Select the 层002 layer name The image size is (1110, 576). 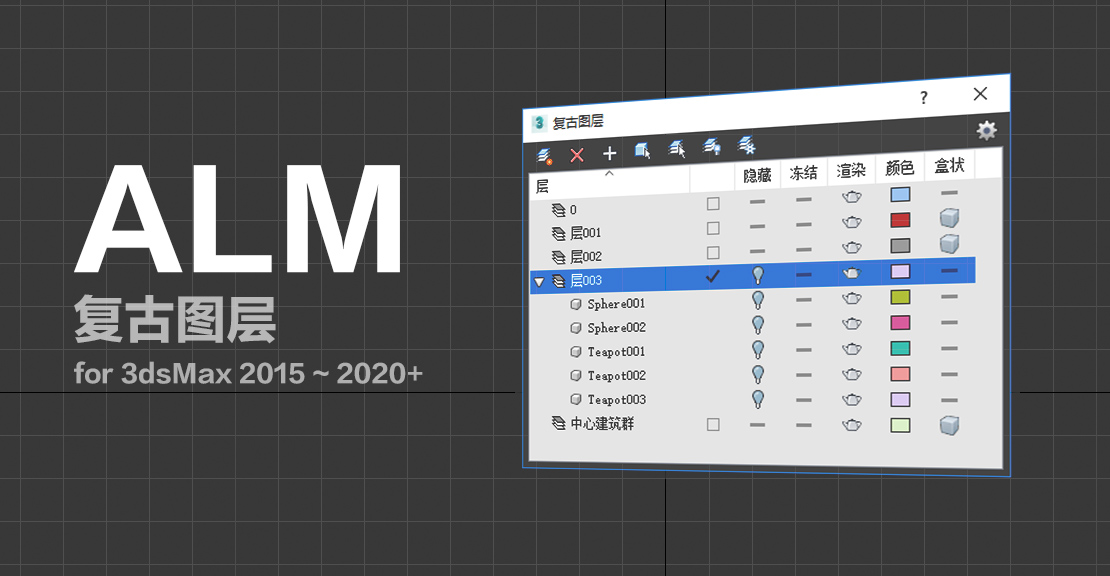click(586, 256)
